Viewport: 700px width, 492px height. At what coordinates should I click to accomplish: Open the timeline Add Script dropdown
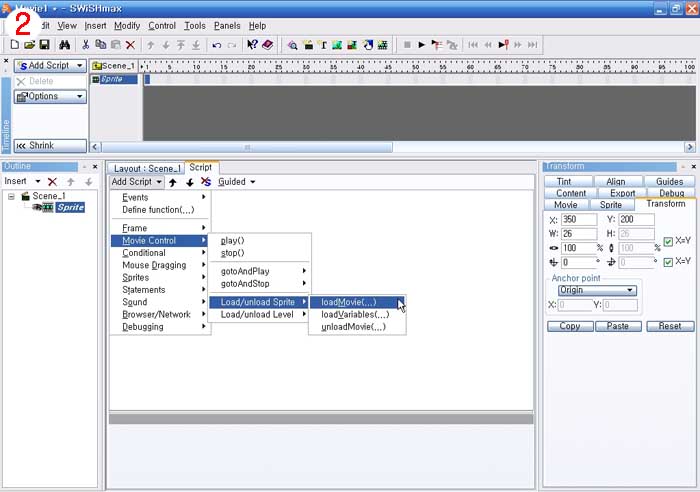[x=50, y=66]
